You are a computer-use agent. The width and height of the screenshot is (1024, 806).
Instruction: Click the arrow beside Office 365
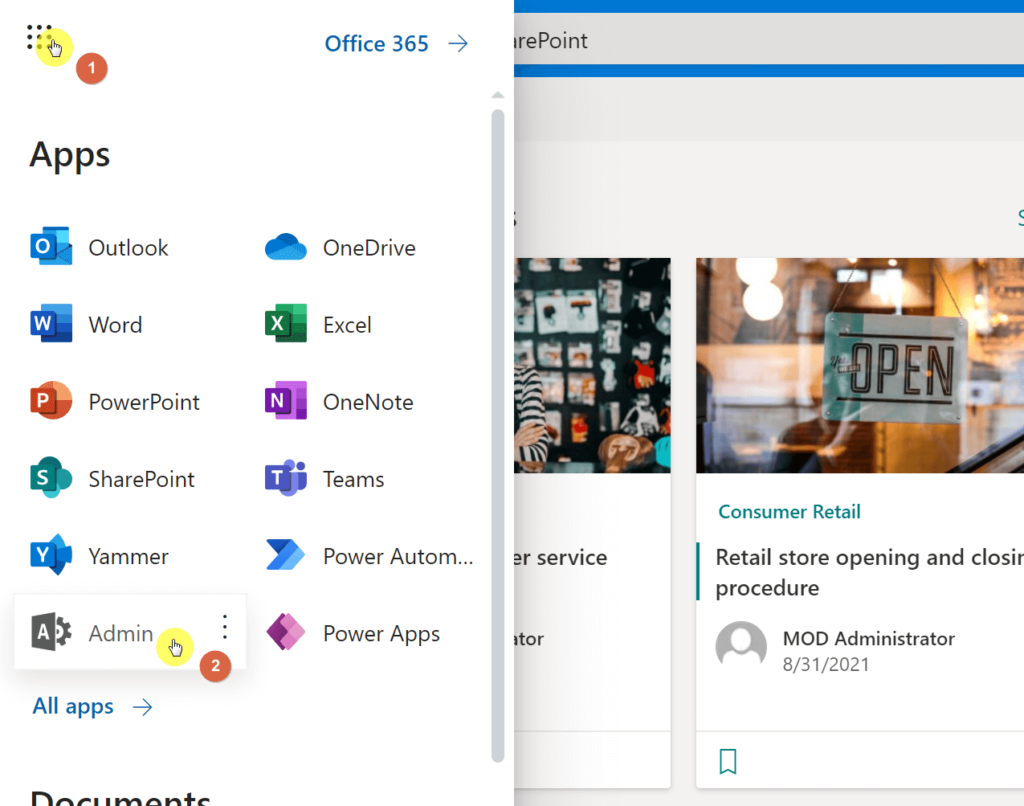[458, 44]
